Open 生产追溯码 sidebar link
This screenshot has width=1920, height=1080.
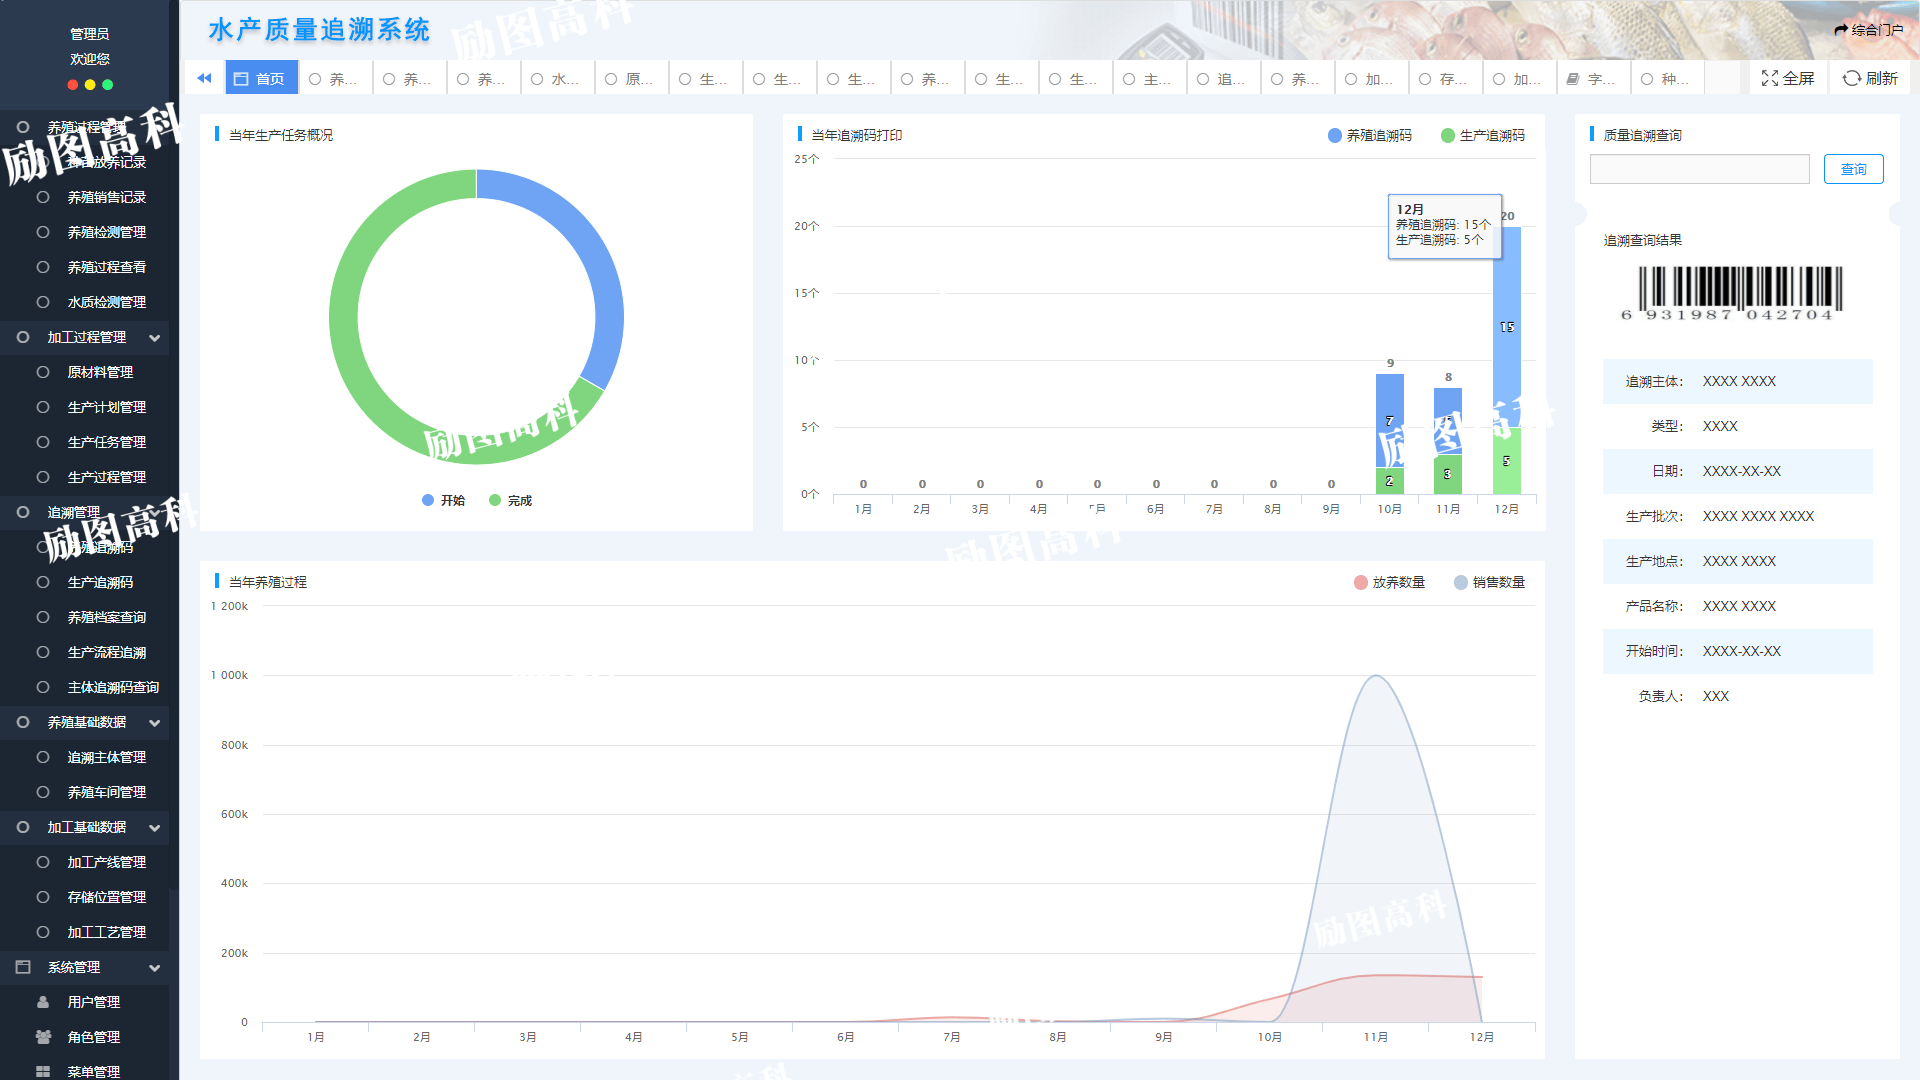pos(100,582)
